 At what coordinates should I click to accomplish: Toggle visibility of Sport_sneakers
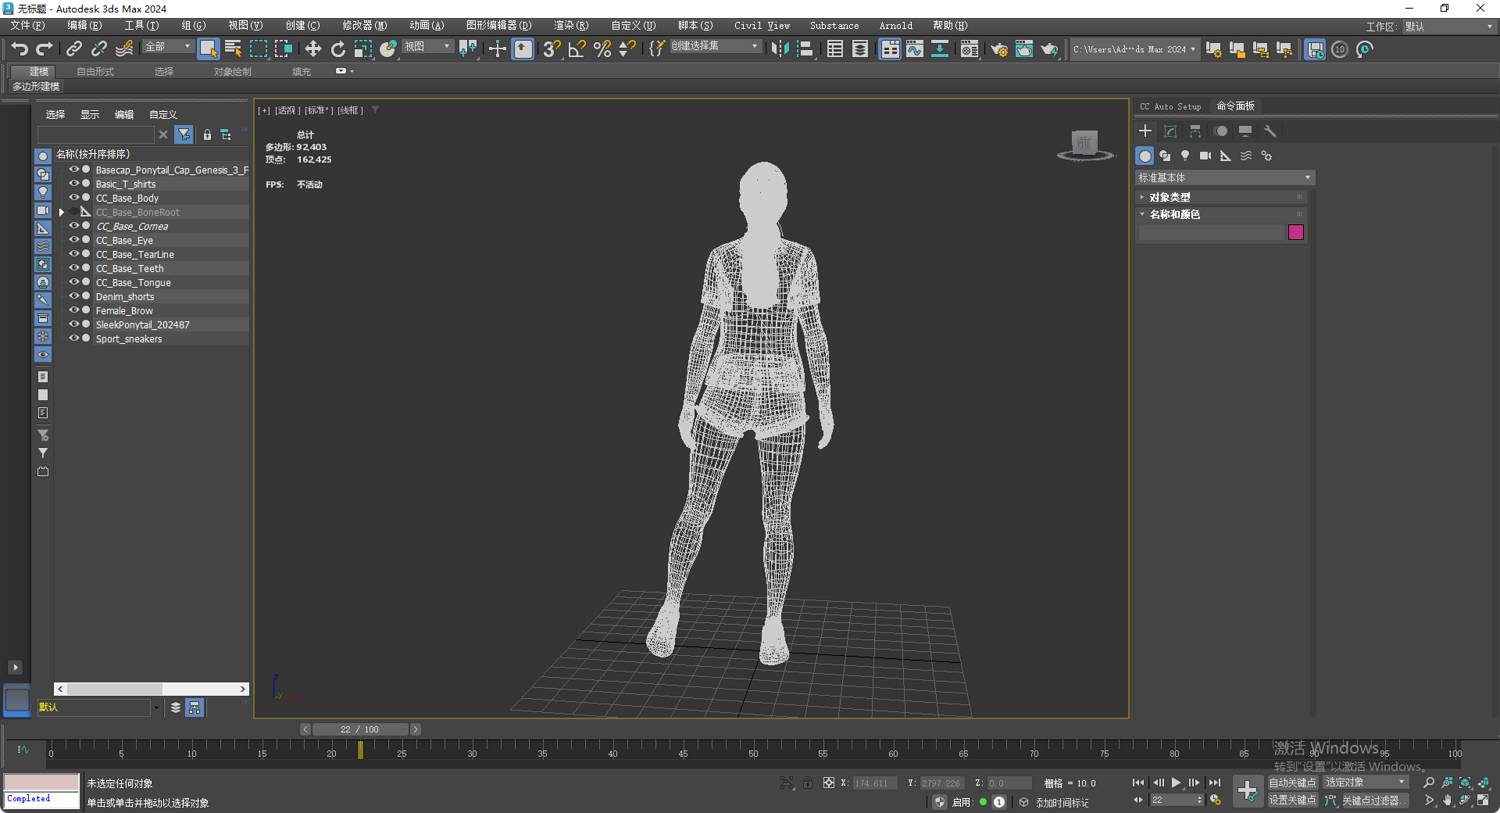tap(73, 339)
